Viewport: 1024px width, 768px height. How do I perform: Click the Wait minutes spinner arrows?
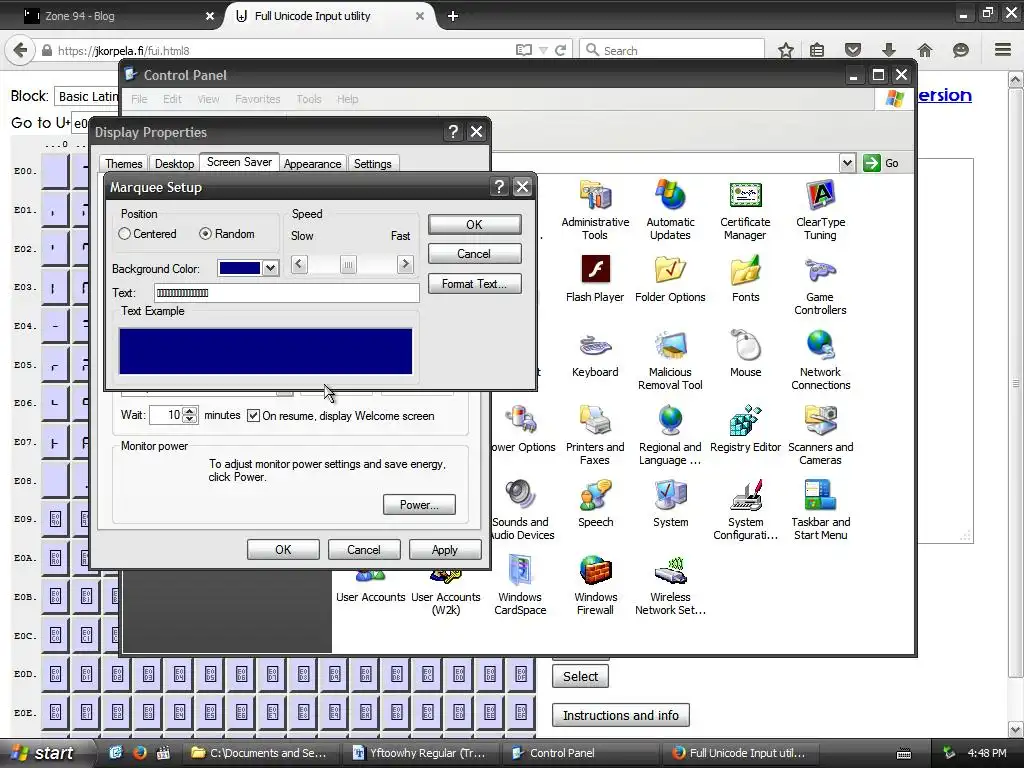click(190, 415)
